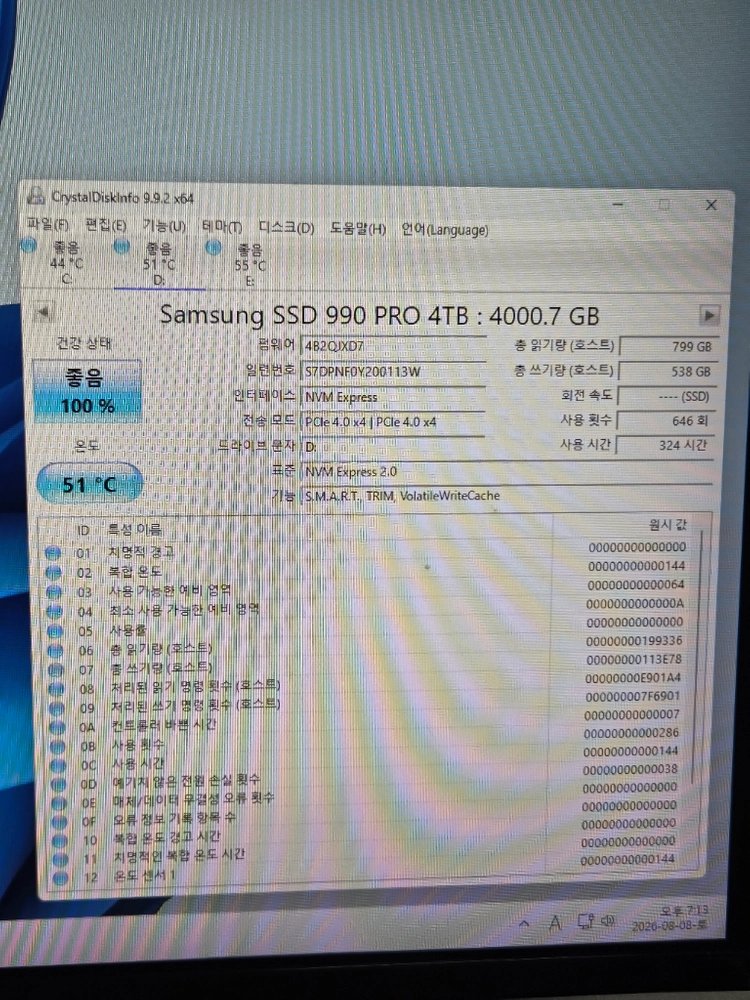Click the standard field NVM Express 2.0
The height and width of the screenshot is (1000, 750).
point(506,471)
